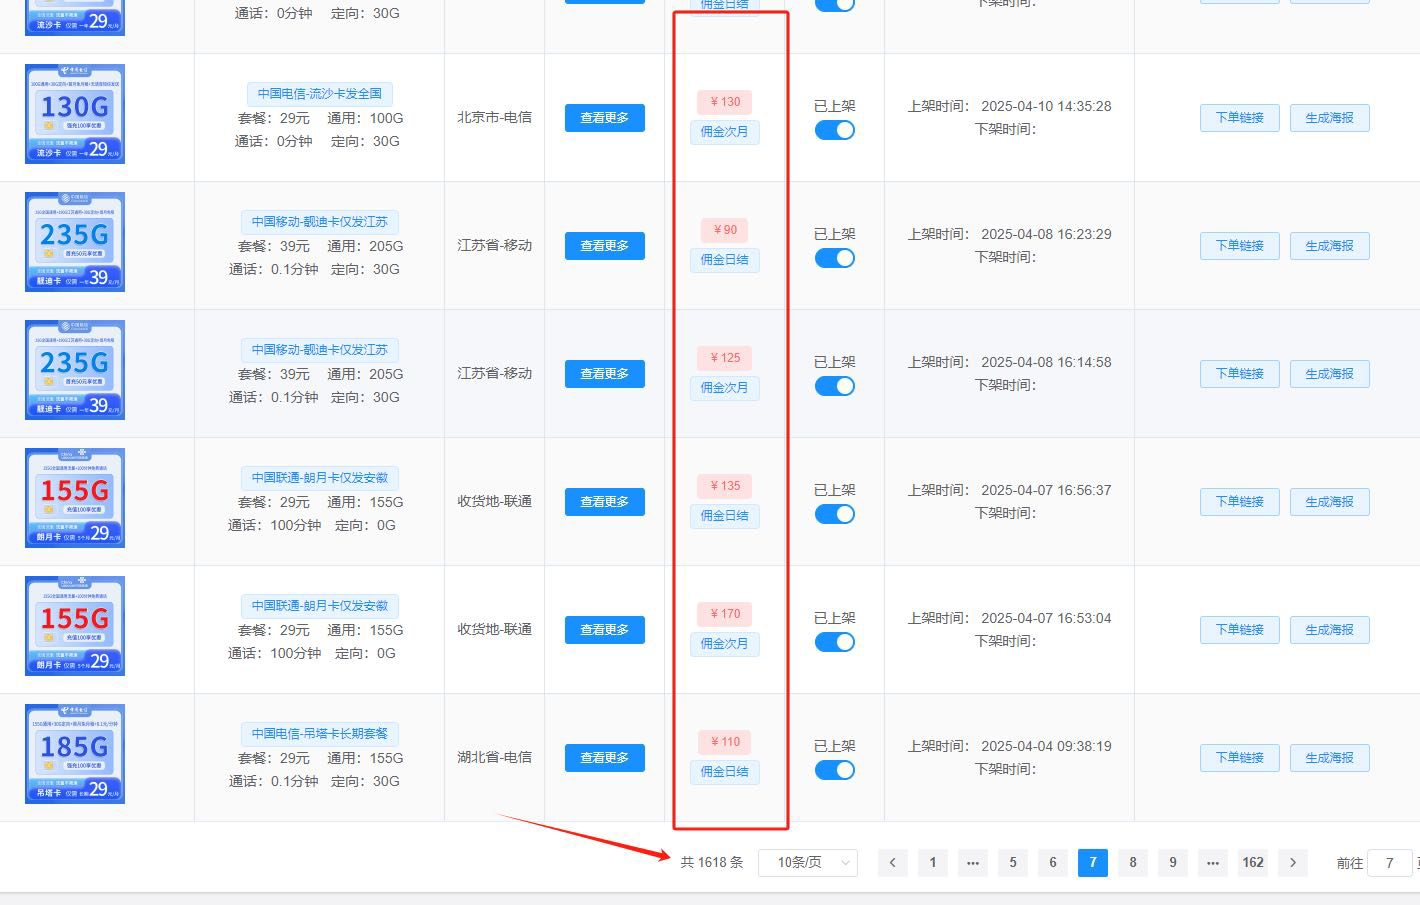Click the 中国联通-朗月卡仅发安徽 tag in the ¥135 row
This screenshot has height=905, width=1420.
[320, 478]
